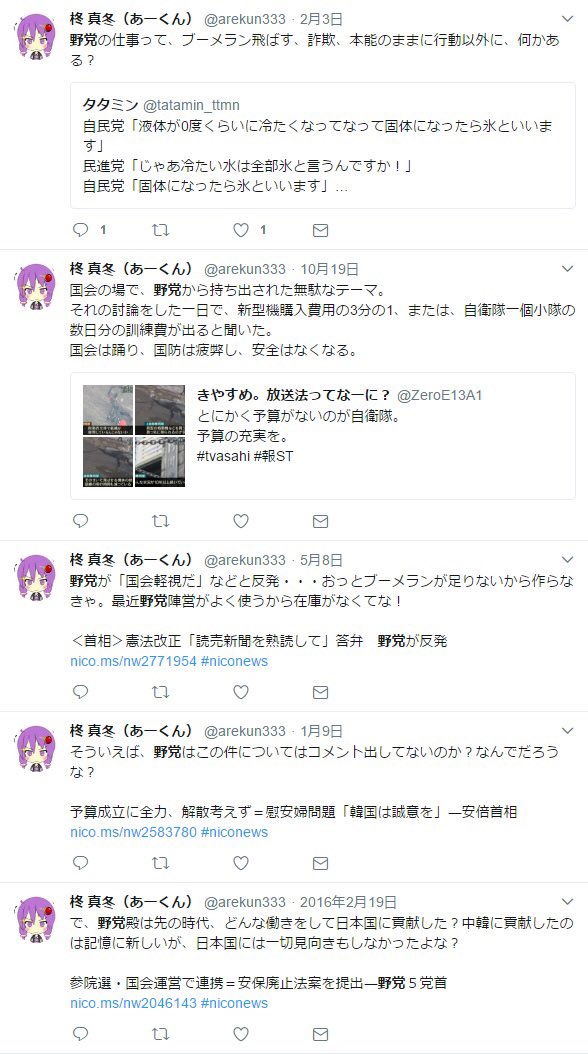Send October 19 tweet via direct message
This screenshot has height=1054, width=588.
(x=321, y=521)
